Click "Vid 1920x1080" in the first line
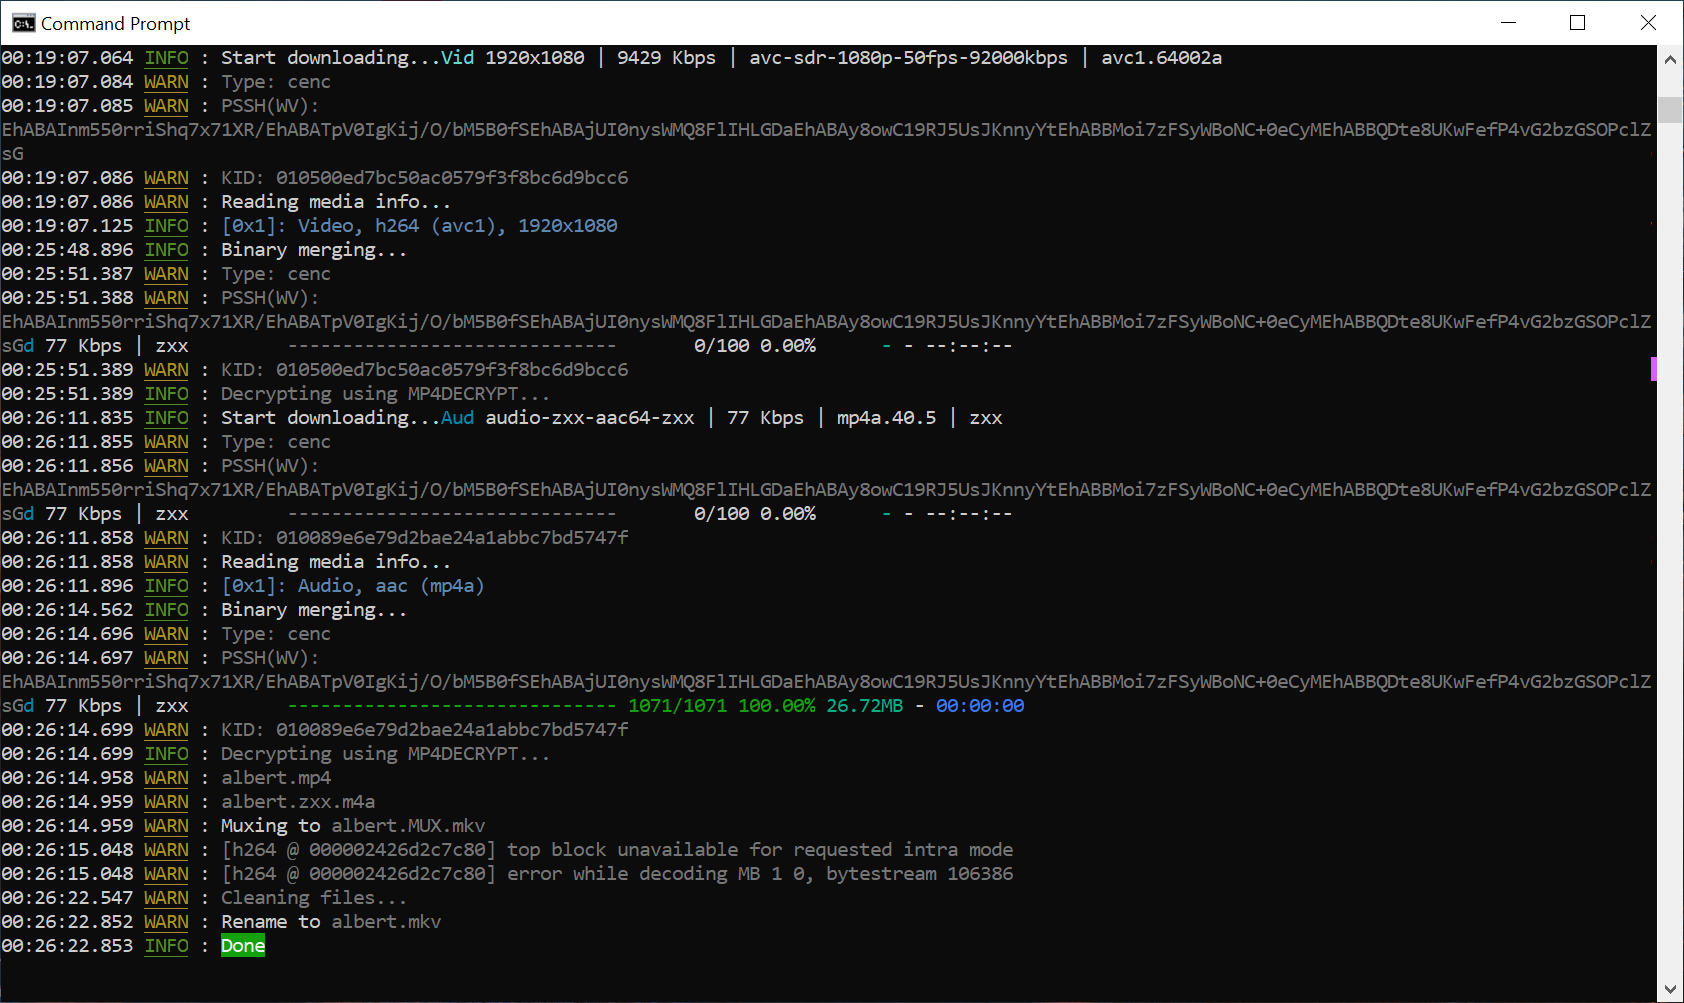This screenshot has width=1684, height=1003. coord(513,58)
